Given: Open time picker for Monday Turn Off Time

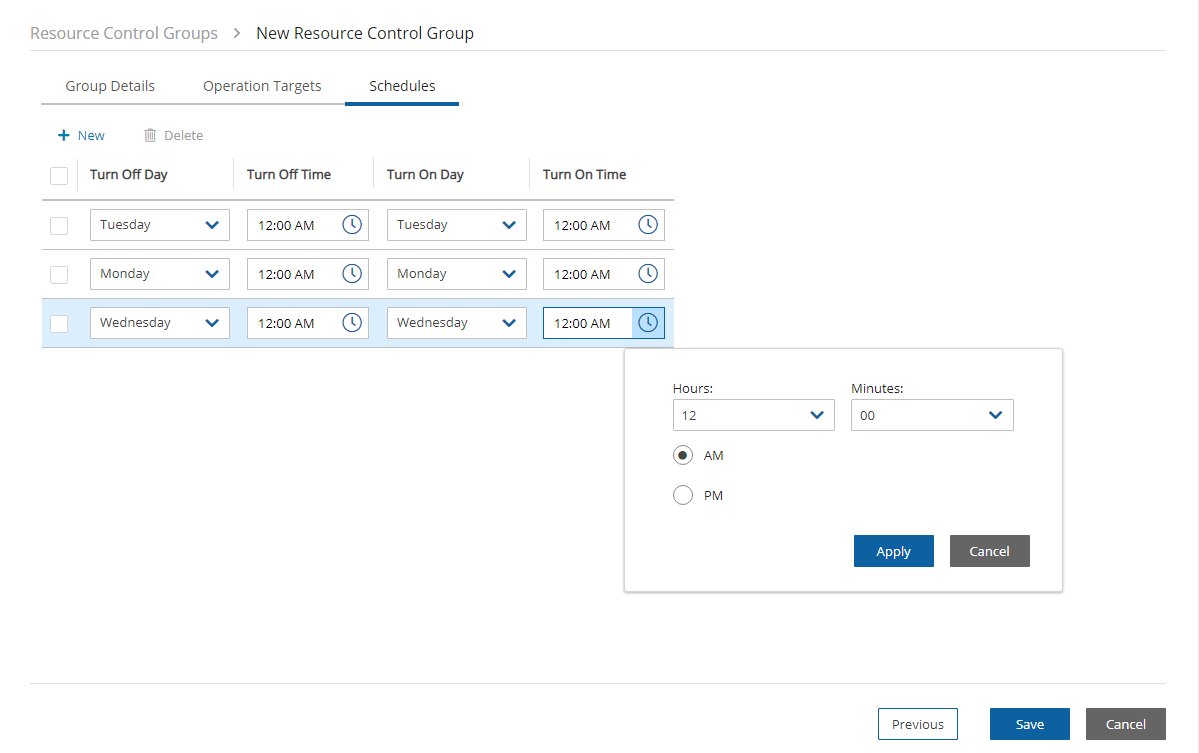Looking at the screenshot, I should coord(352,274).
